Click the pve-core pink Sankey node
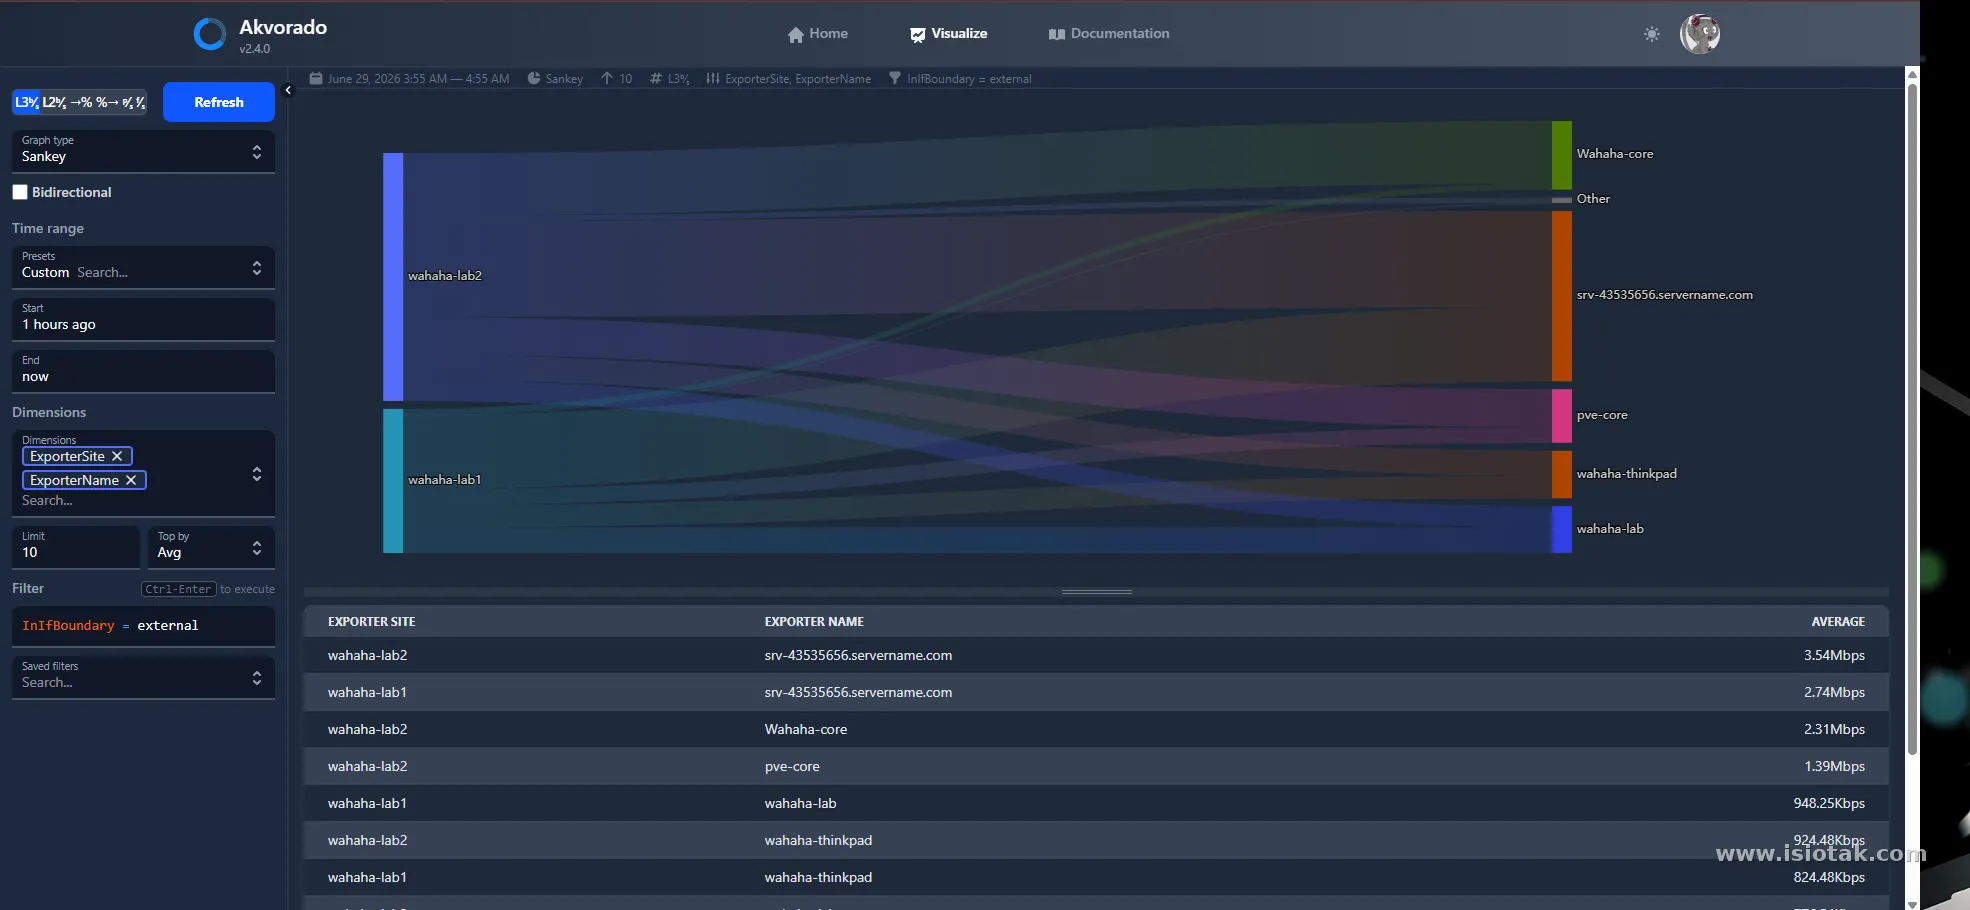The height and width of the screenshot is (910, 1970). click(1562, 416)
